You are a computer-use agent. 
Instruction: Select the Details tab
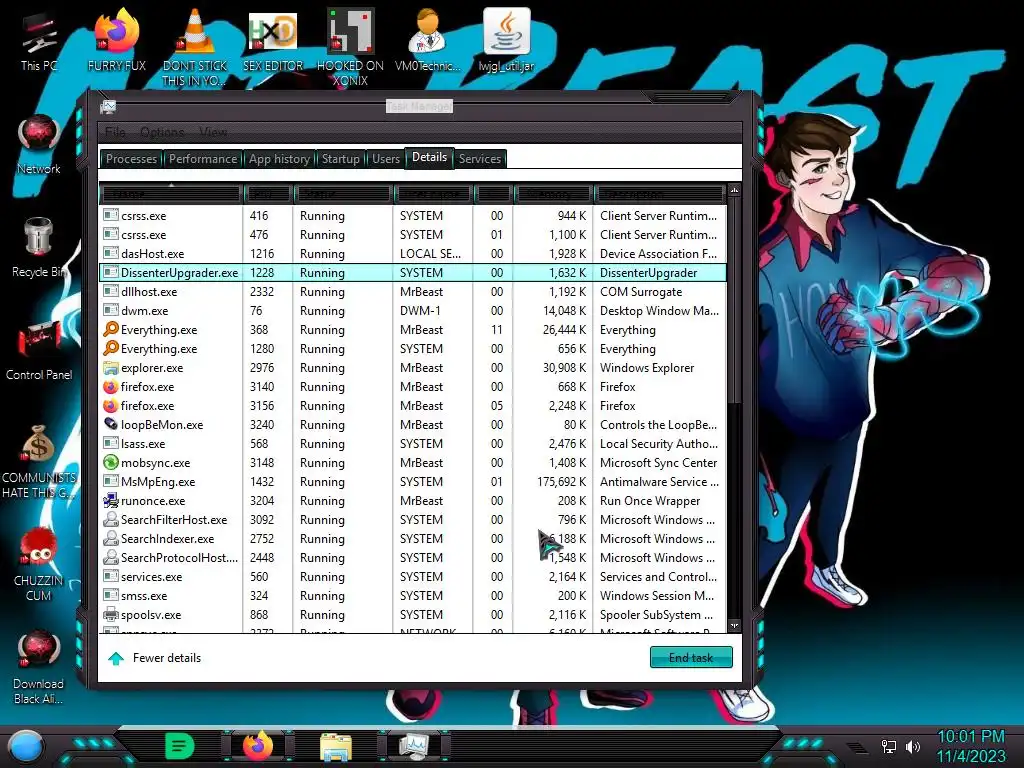tap(429, 157)
